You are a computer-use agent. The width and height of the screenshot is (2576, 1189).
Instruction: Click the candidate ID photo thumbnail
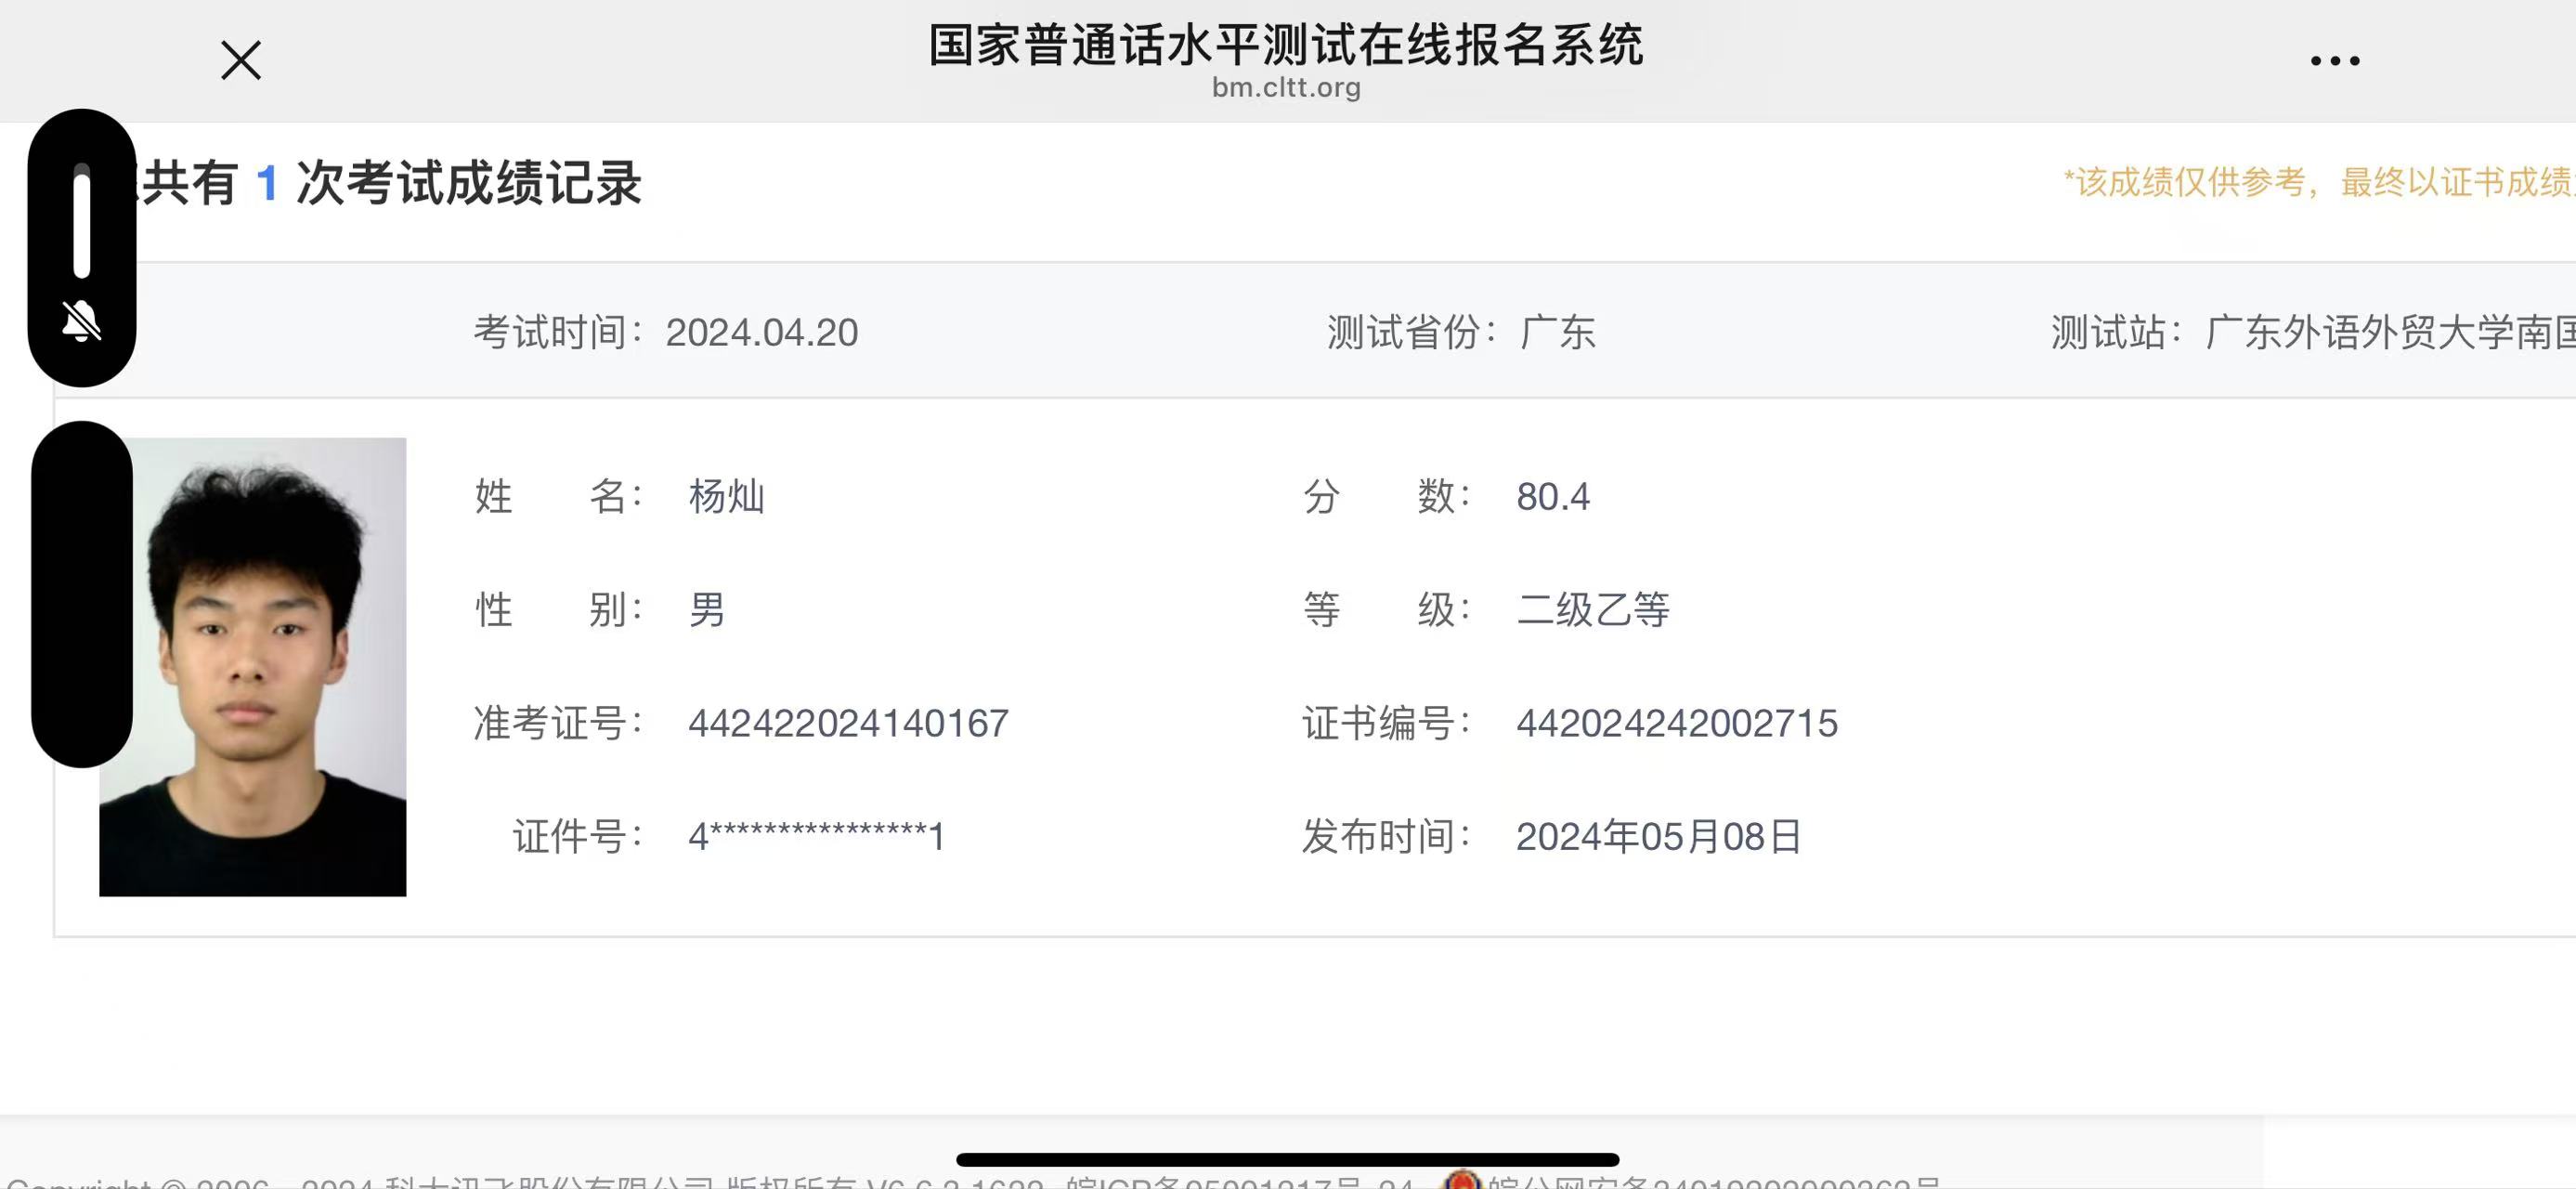253,666
